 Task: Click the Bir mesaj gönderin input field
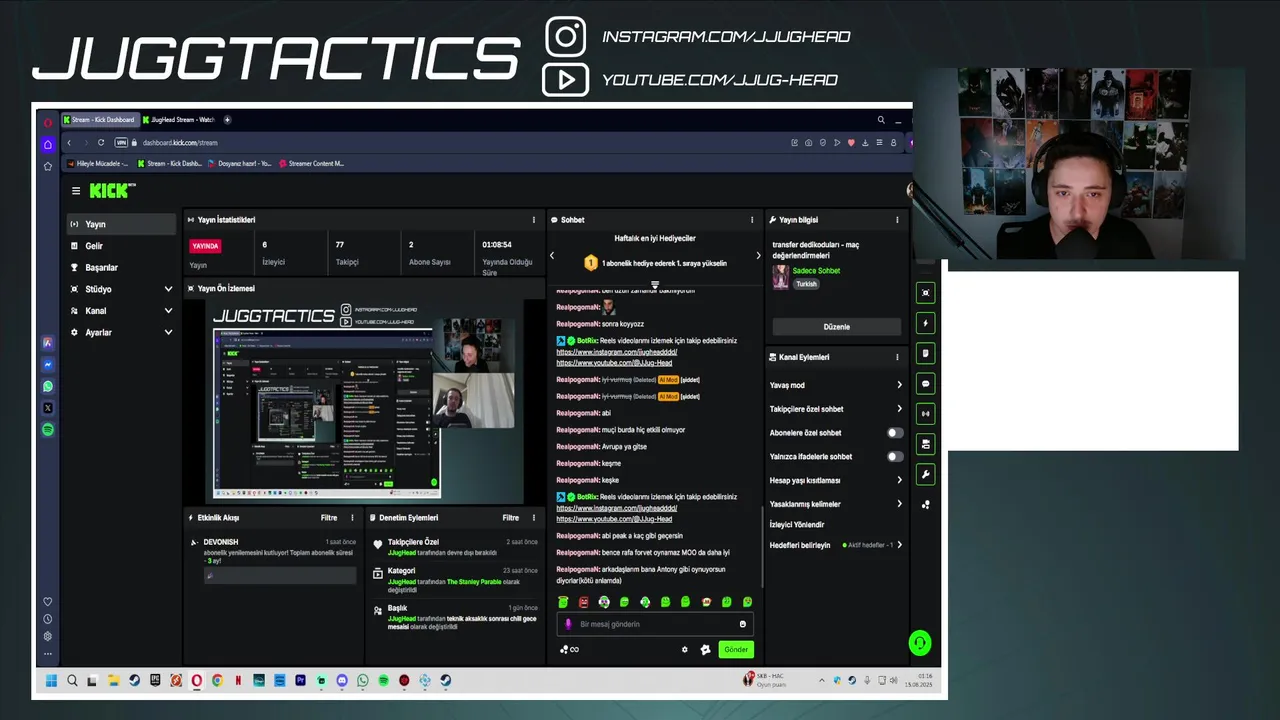(x=654, y=624)
